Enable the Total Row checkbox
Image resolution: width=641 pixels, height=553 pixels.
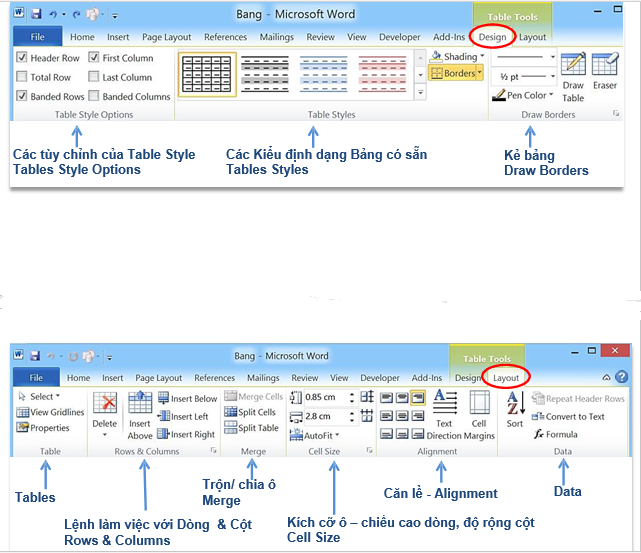(23, 77)
